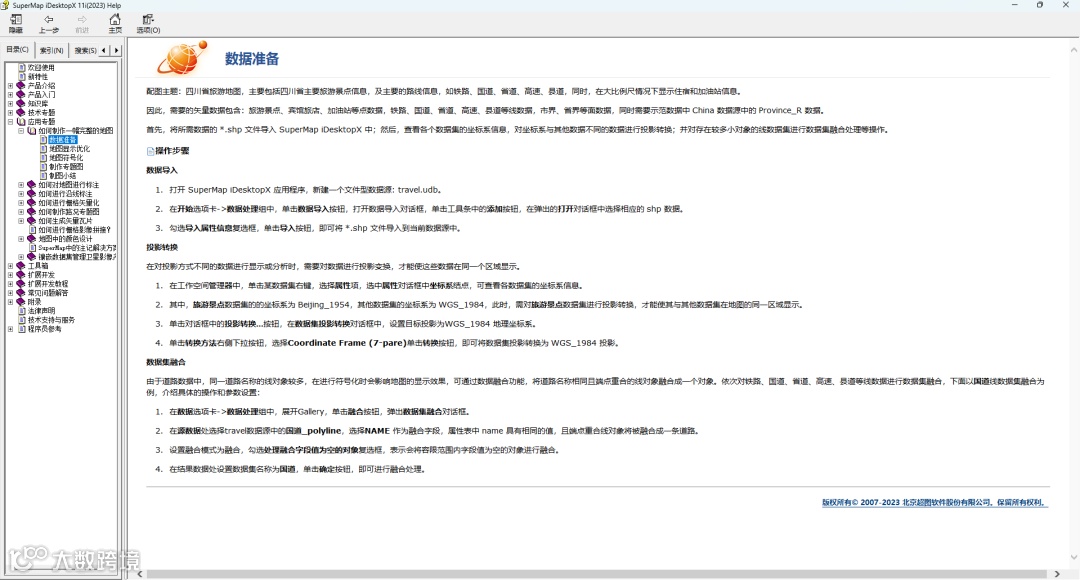Screen dimensions: 1080x580
Task: Click the page icon beside 地图符号化
Action: pyautogui.click(x=43, y=157)
